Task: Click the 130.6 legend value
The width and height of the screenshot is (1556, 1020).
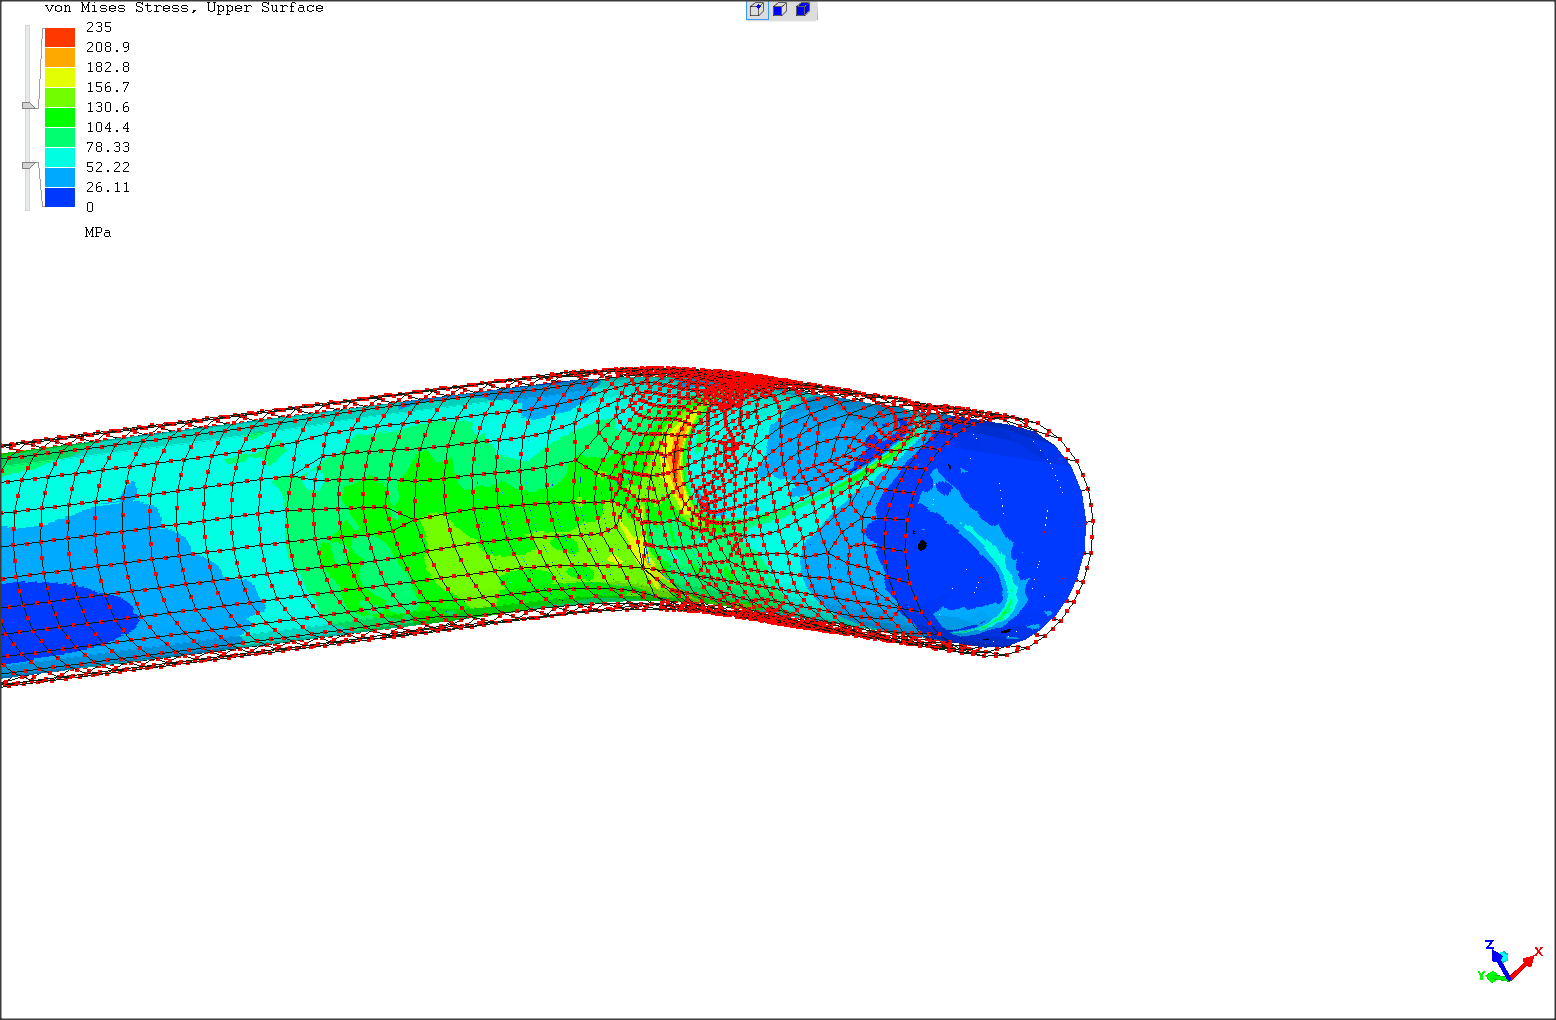Action: pos(108,107)
